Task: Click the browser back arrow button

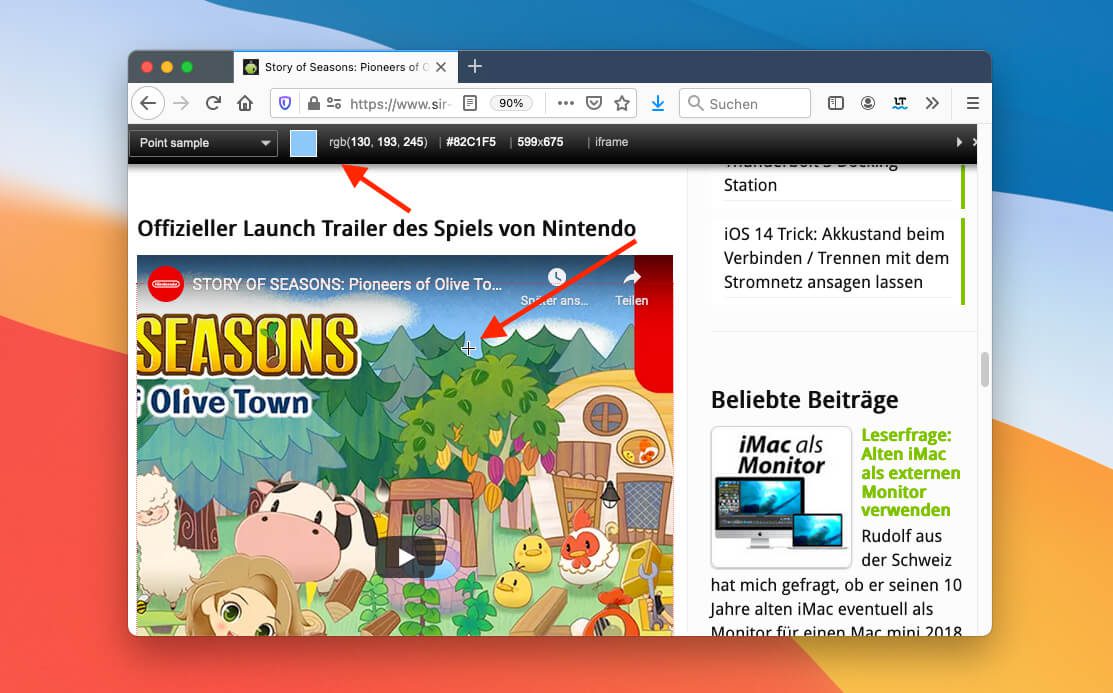Action: (x=147, y=103)
